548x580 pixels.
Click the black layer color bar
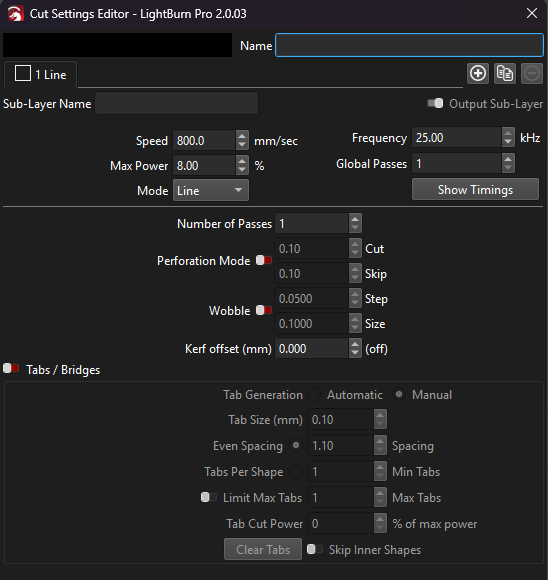(x=118, y=45)
